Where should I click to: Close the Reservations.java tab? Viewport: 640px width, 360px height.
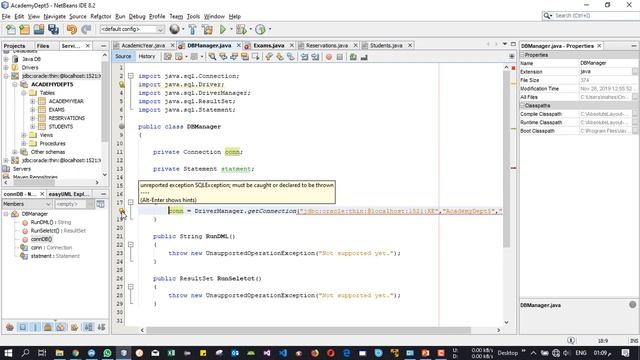point(355,45)
